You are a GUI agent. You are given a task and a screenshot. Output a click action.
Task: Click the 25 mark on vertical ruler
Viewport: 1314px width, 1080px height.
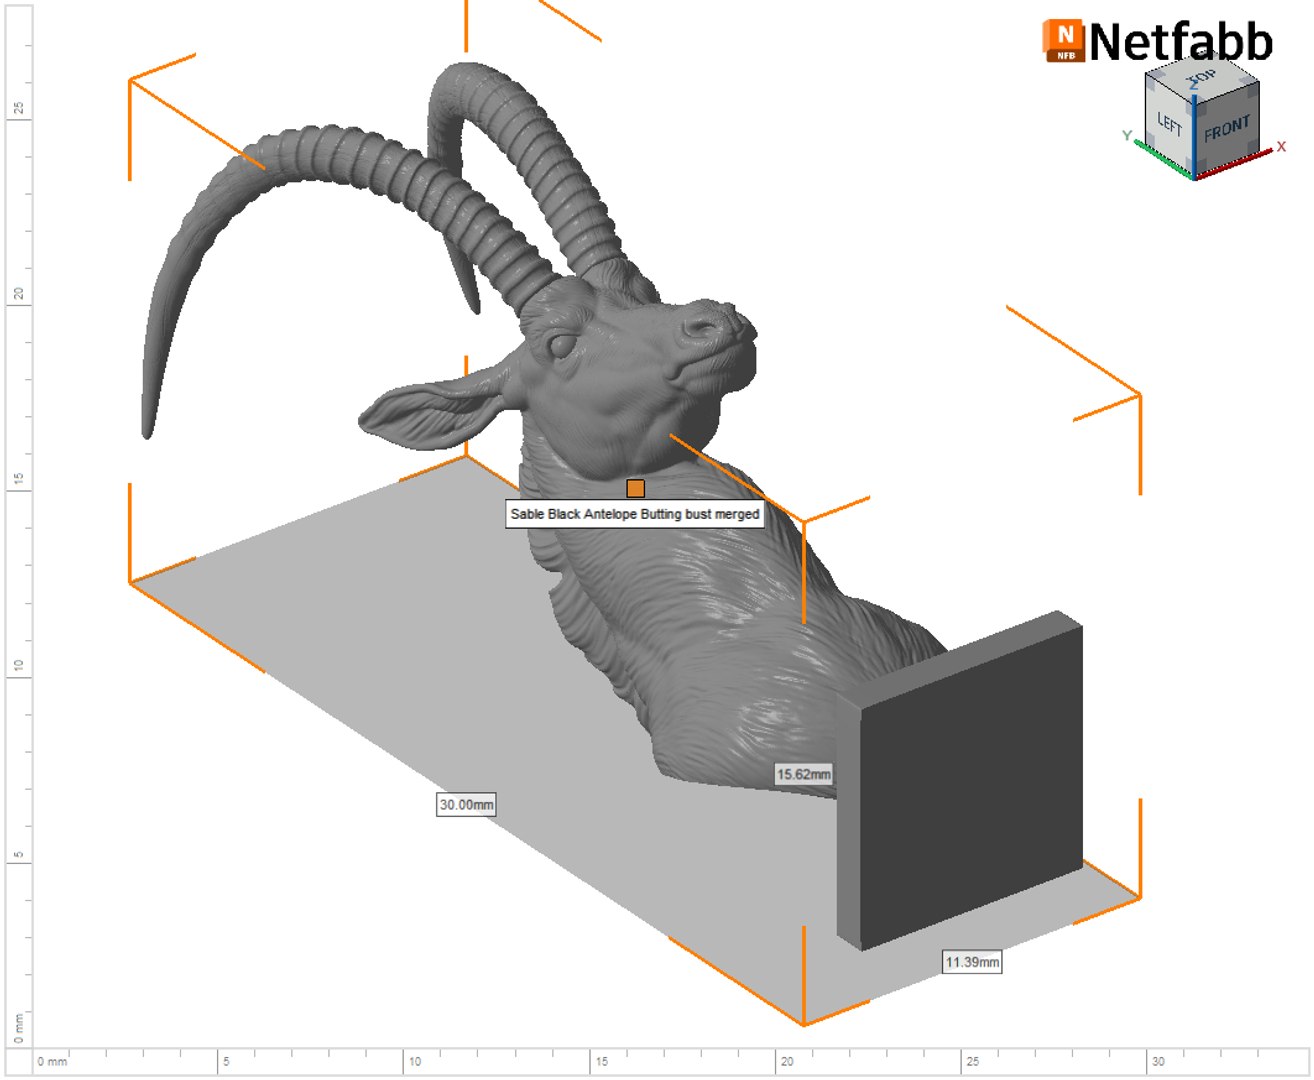click(x=19, y=108)
